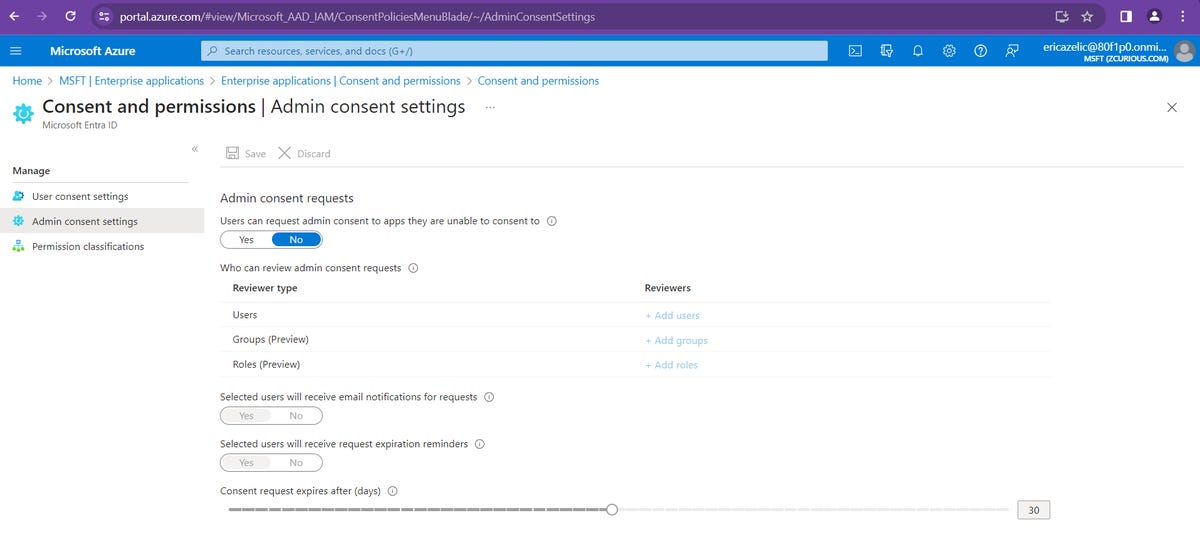1200x545 pixels.
Task: Click the consent expiry days slider handle
Action: (612, 509)
